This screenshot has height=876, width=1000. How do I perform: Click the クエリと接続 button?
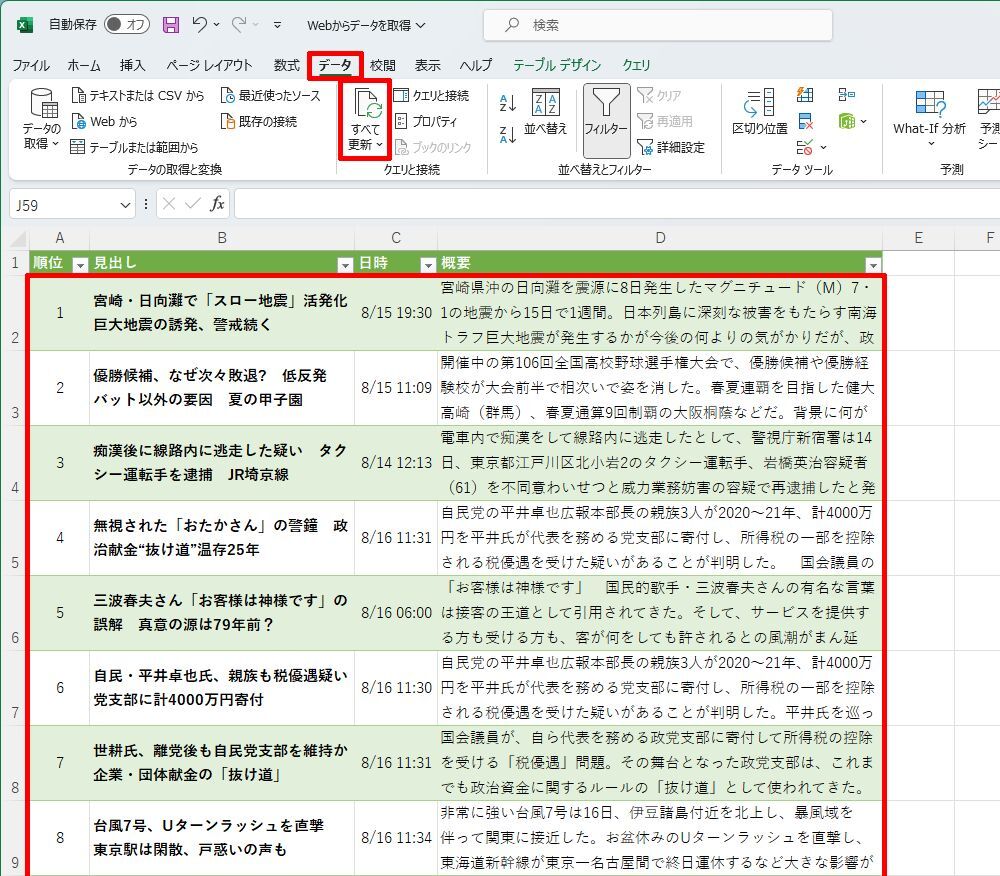tap(431, 95)
